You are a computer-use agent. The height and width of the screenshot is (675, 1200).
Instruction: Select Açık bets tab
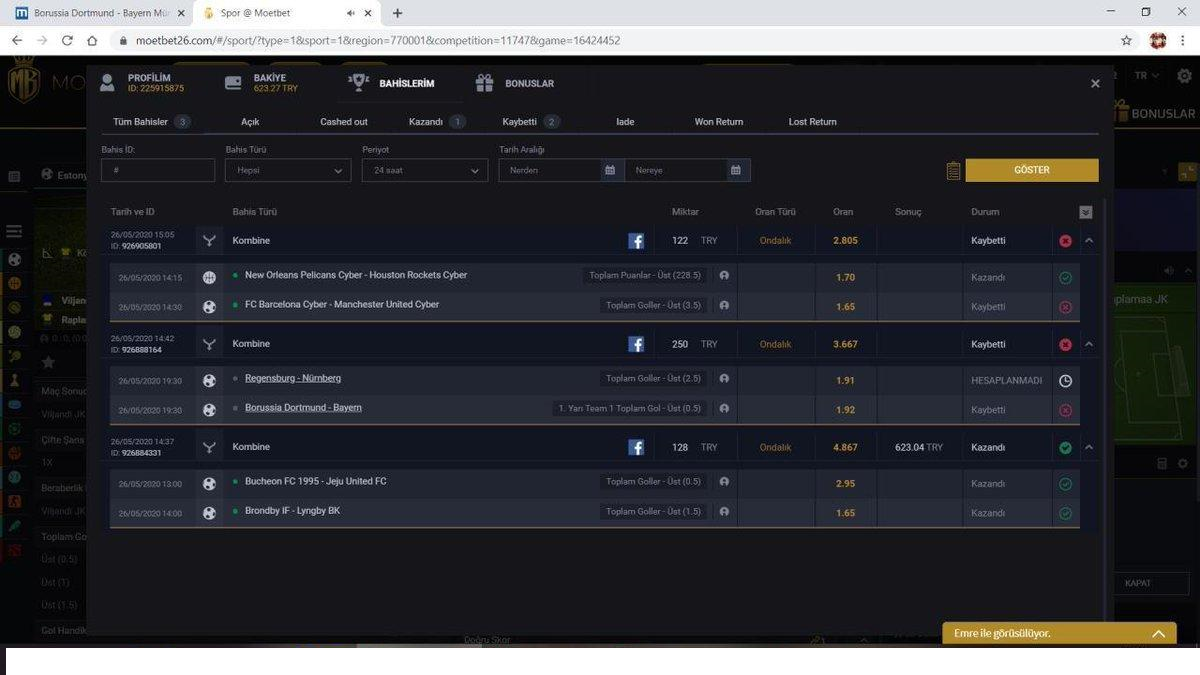250,122
